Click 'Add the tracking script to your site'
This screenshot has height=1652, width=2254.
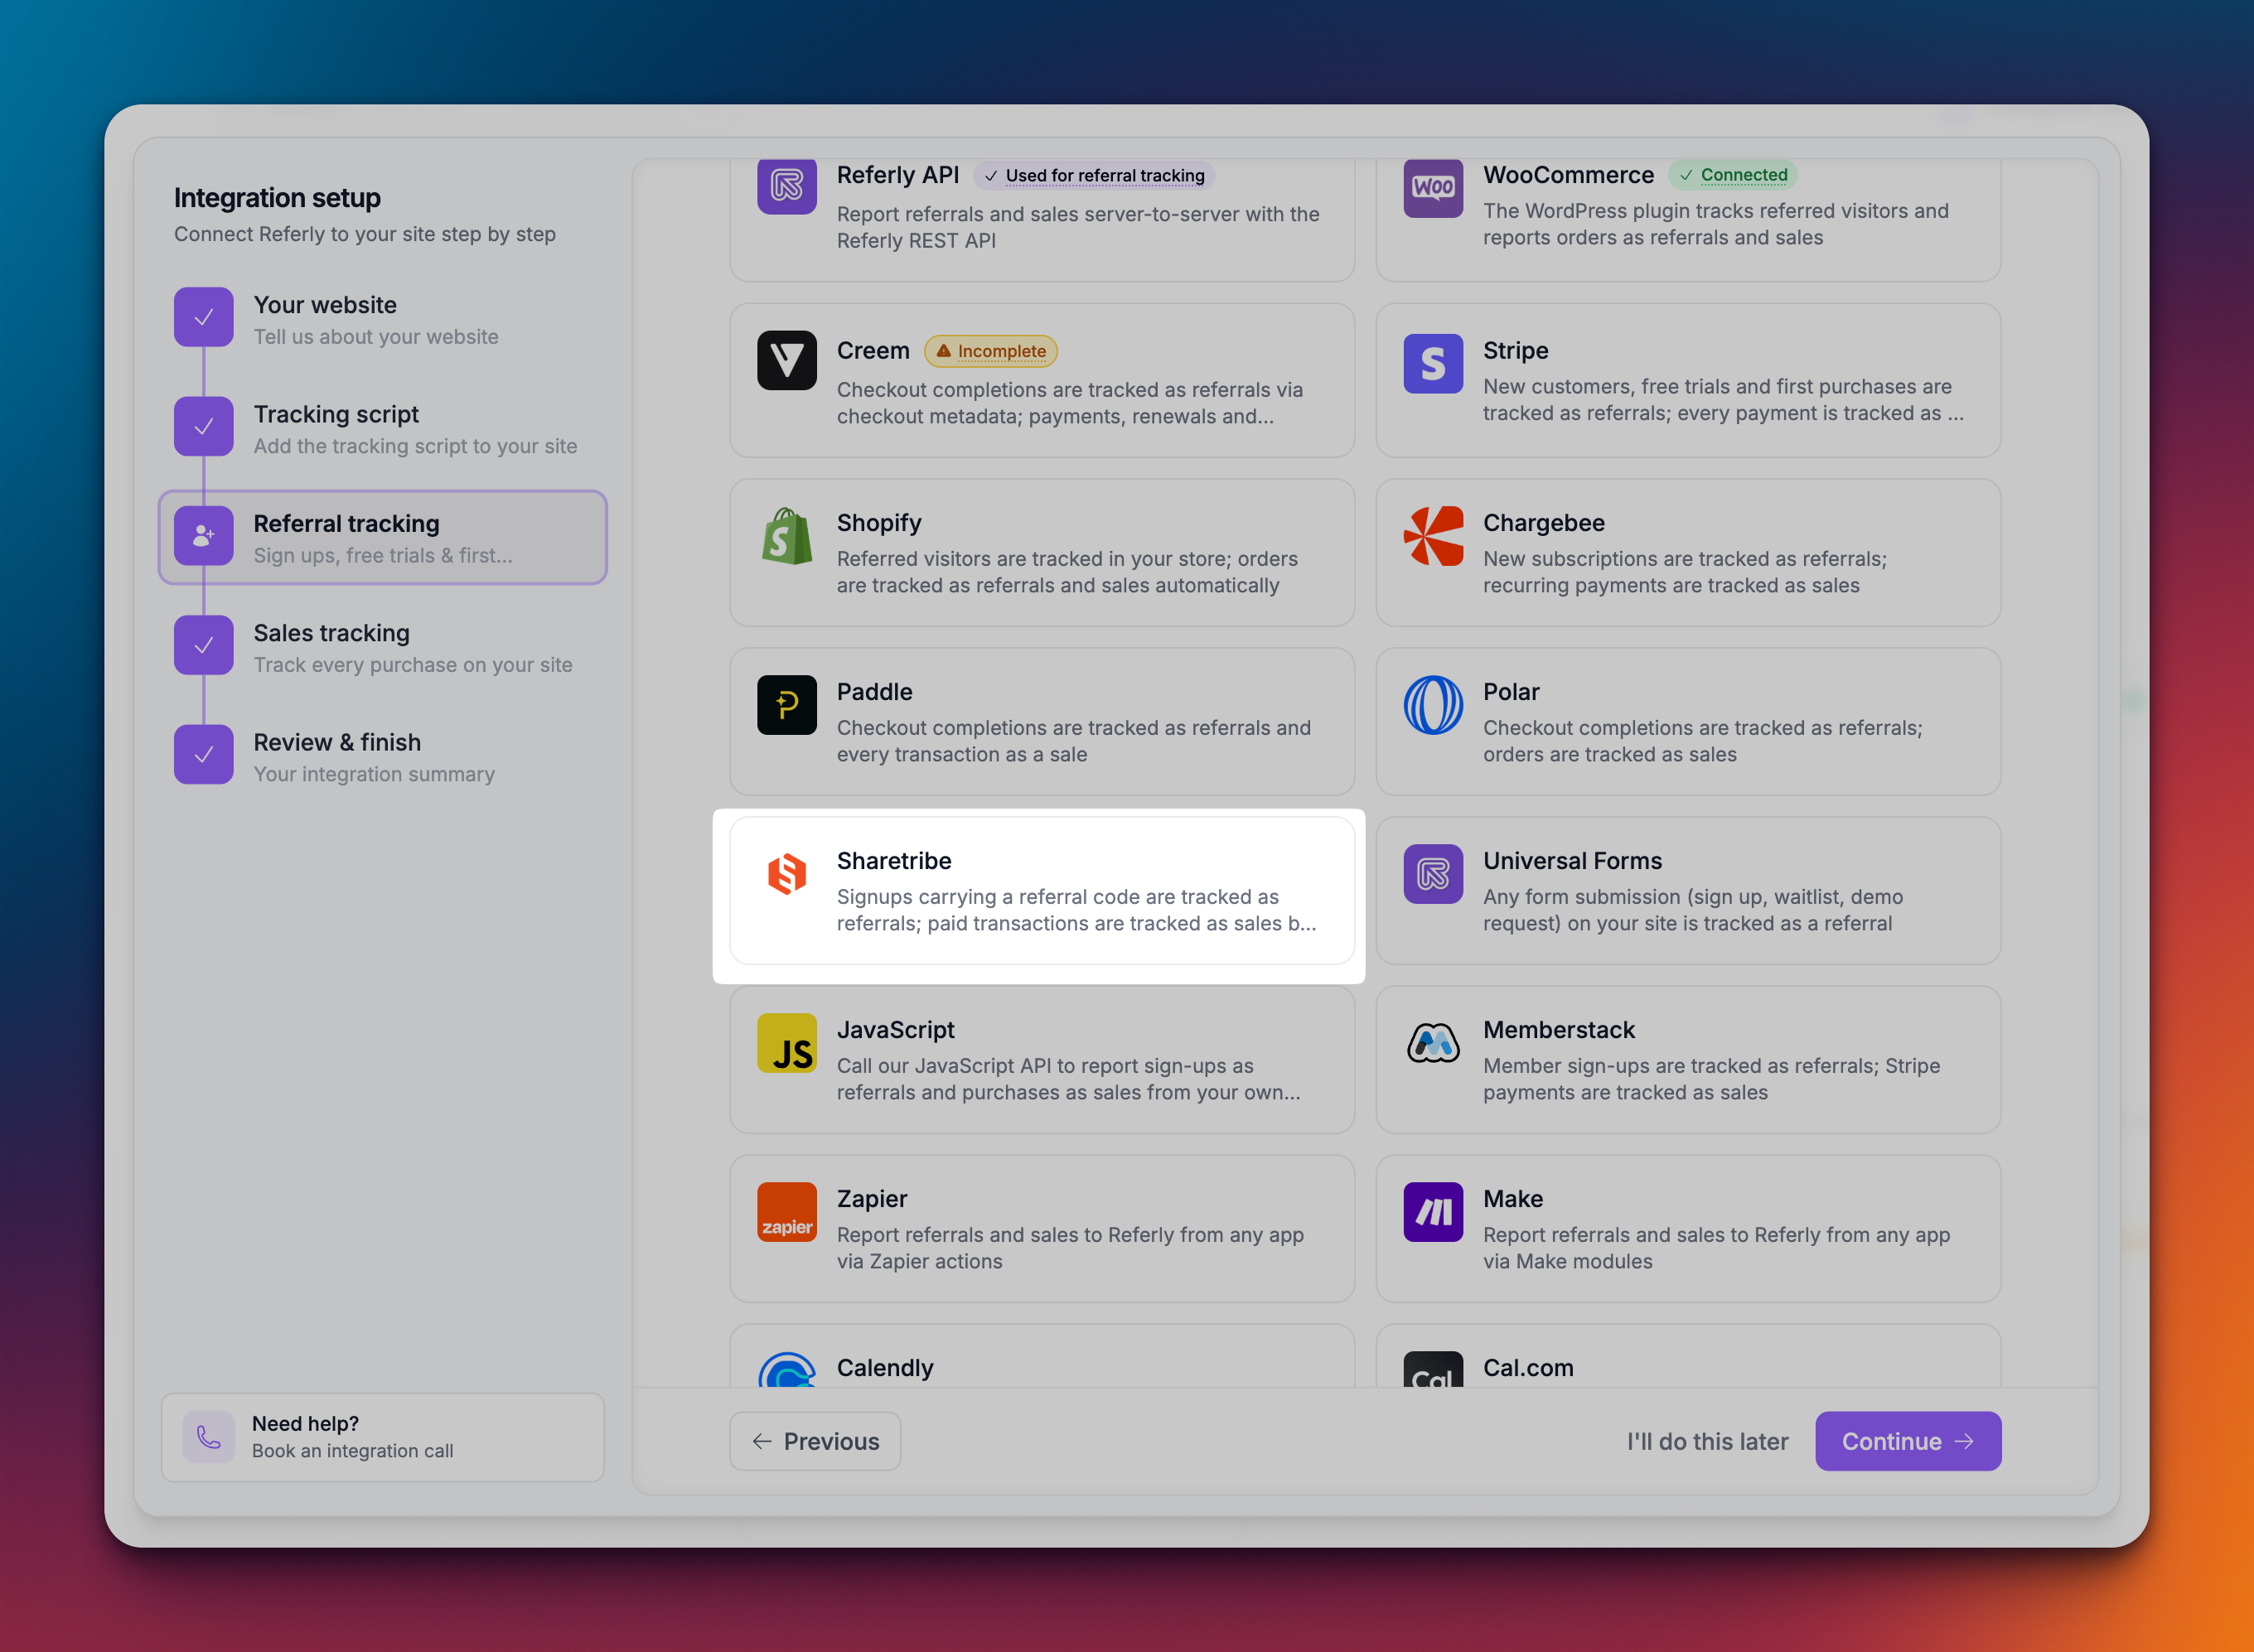click(415, 446)
